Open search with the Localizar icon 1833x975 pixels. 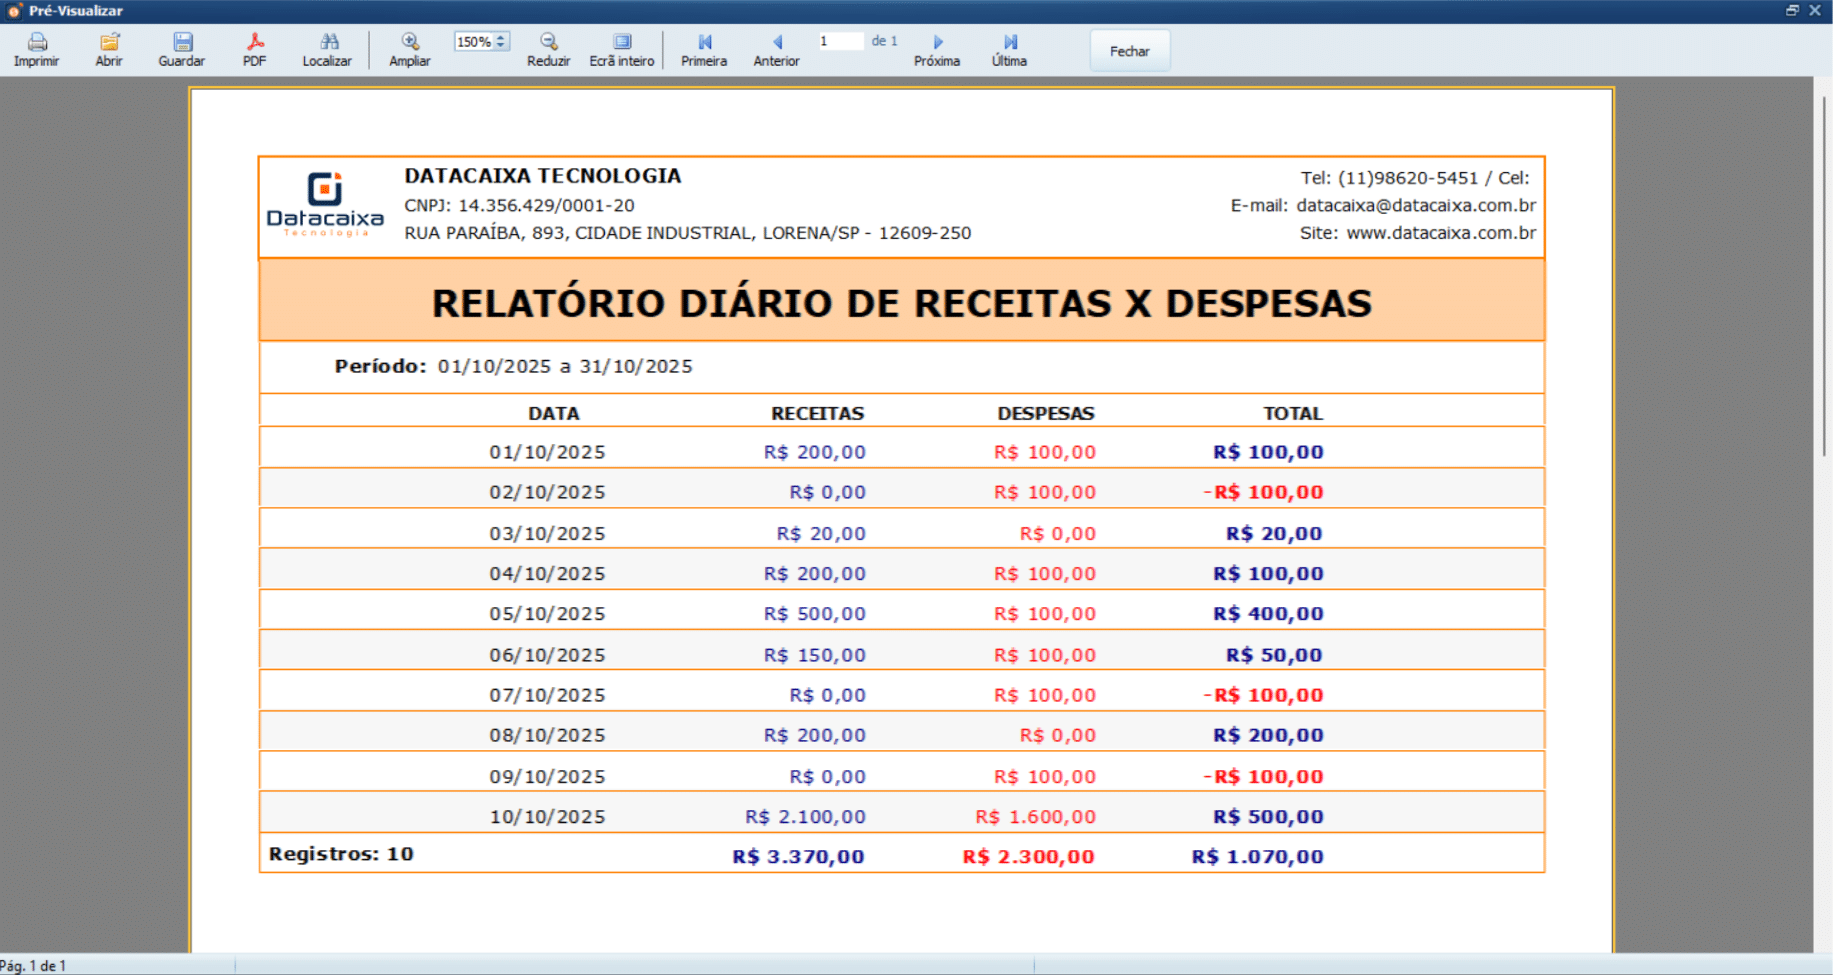point(327,48)
